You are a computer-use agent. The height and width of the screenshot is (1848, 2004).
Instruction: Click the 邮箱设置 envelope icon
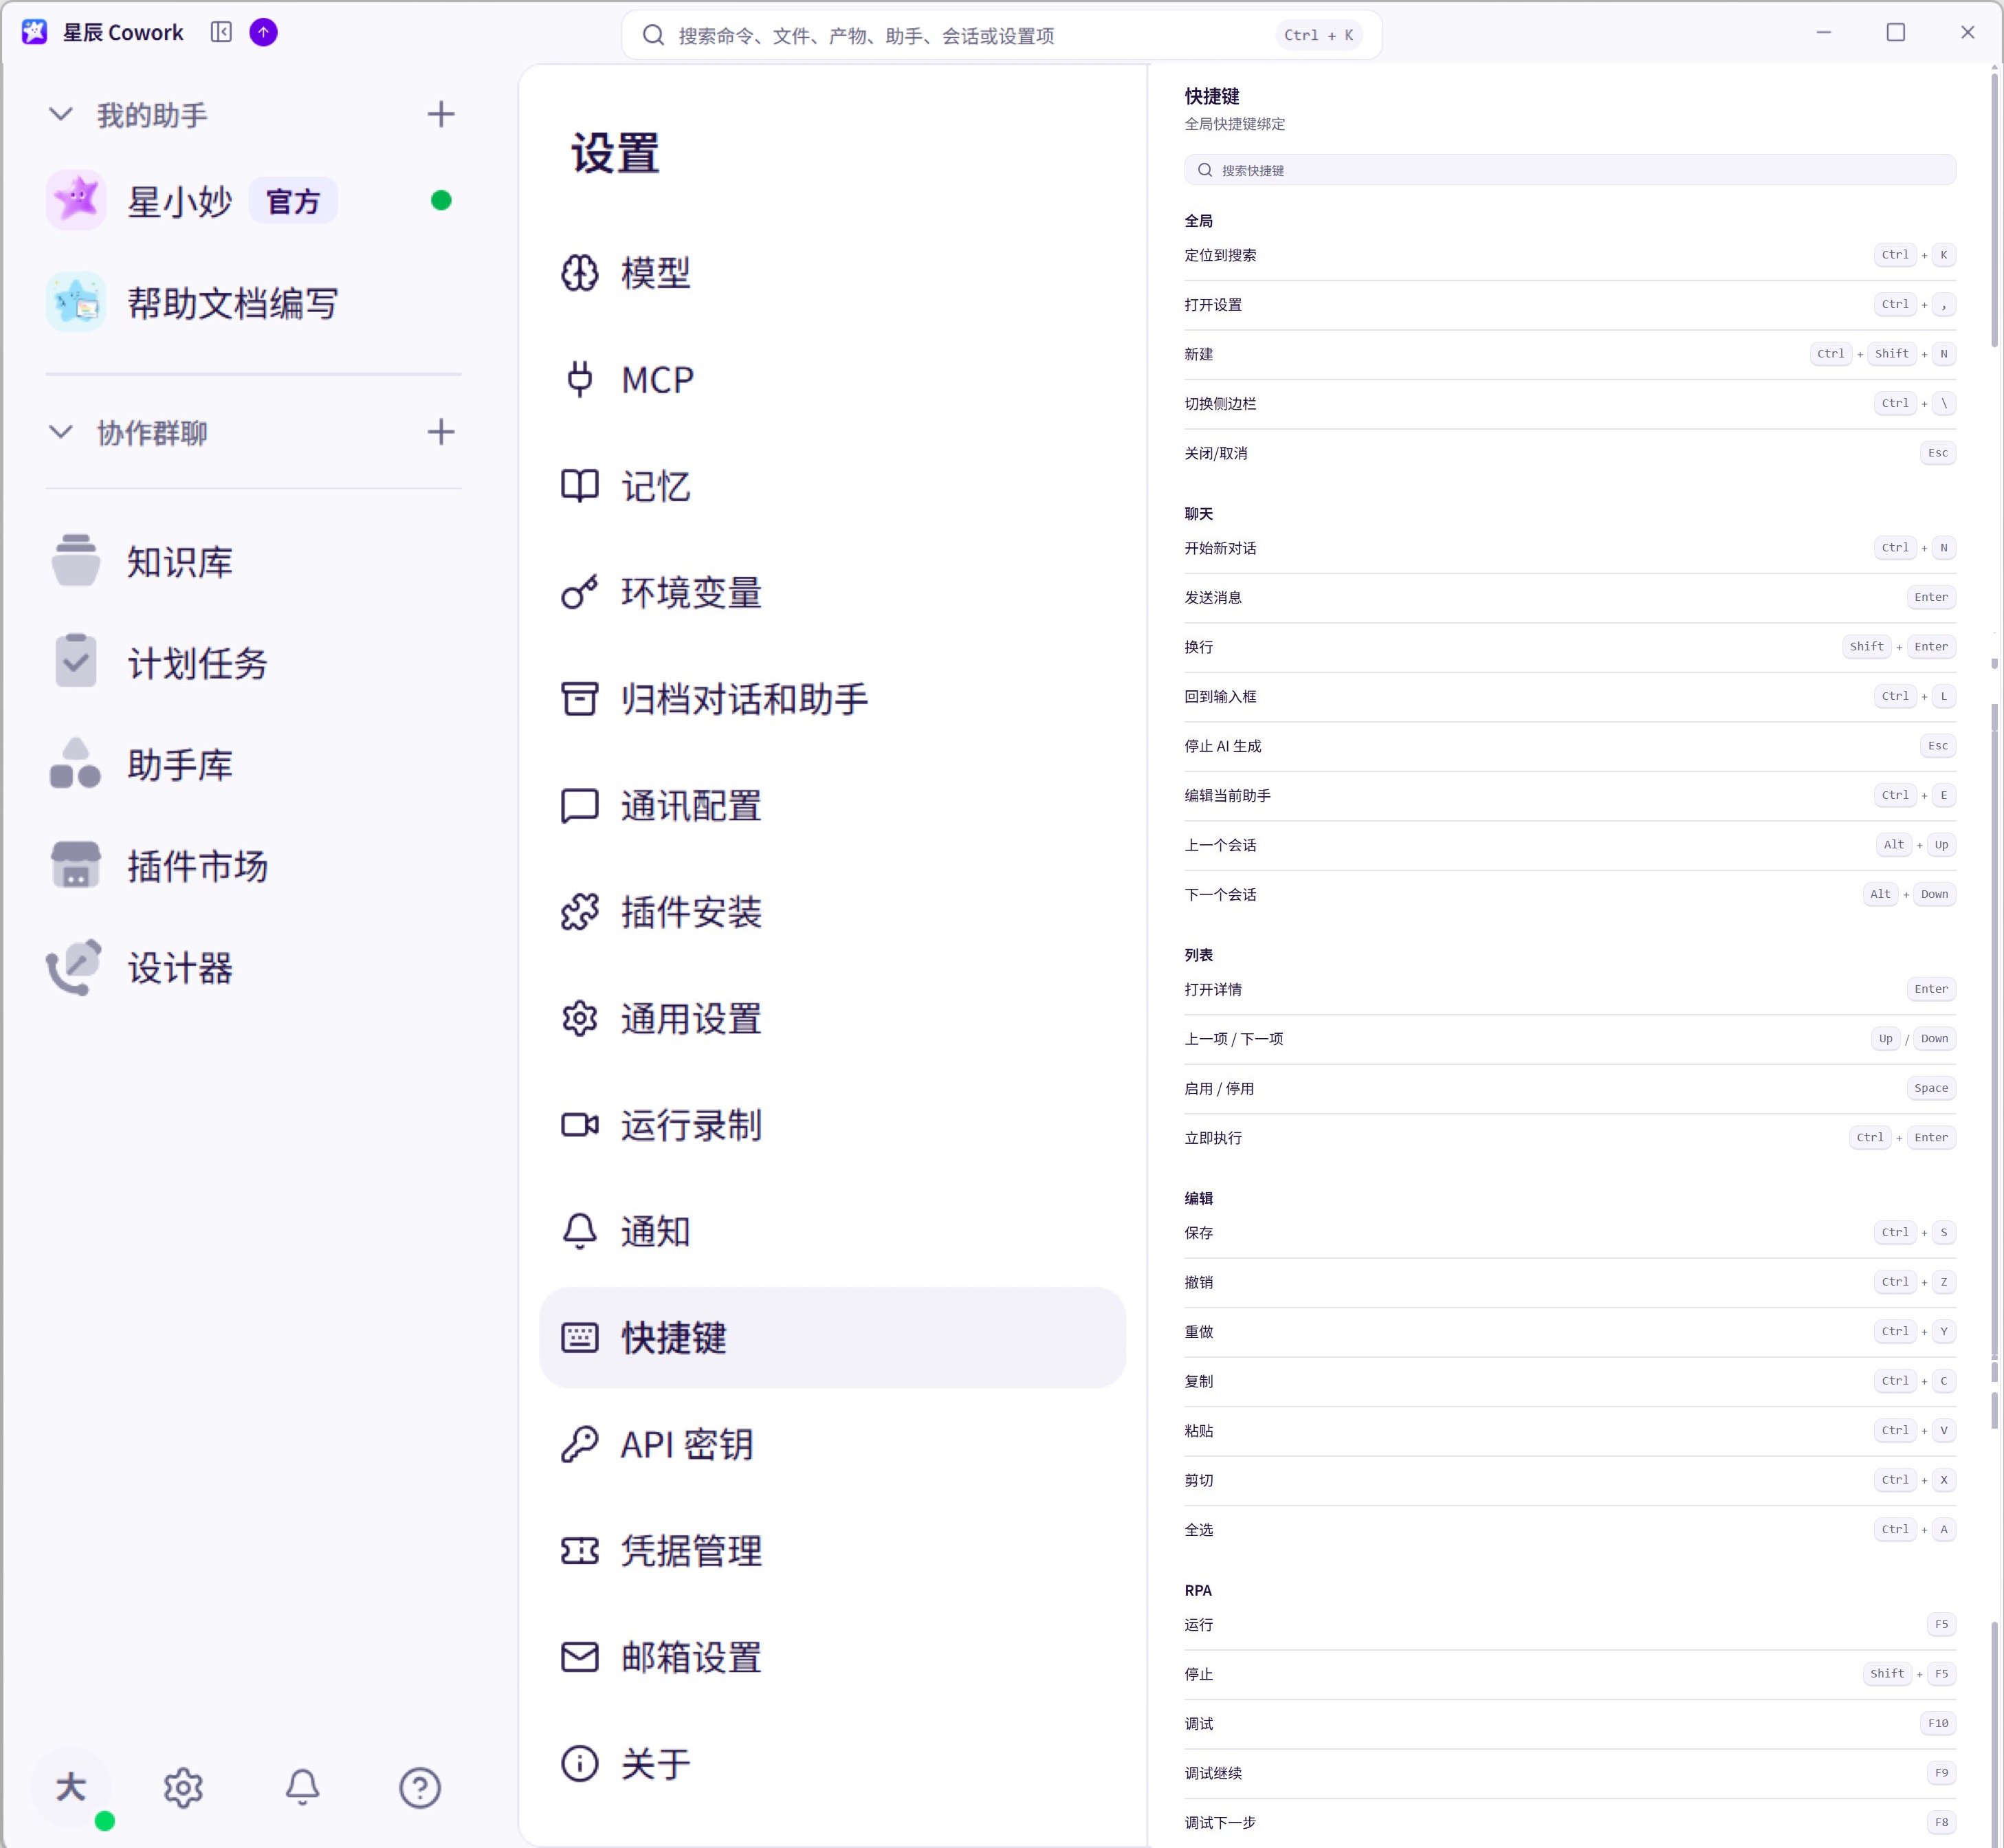click(x=580, y=1657)
